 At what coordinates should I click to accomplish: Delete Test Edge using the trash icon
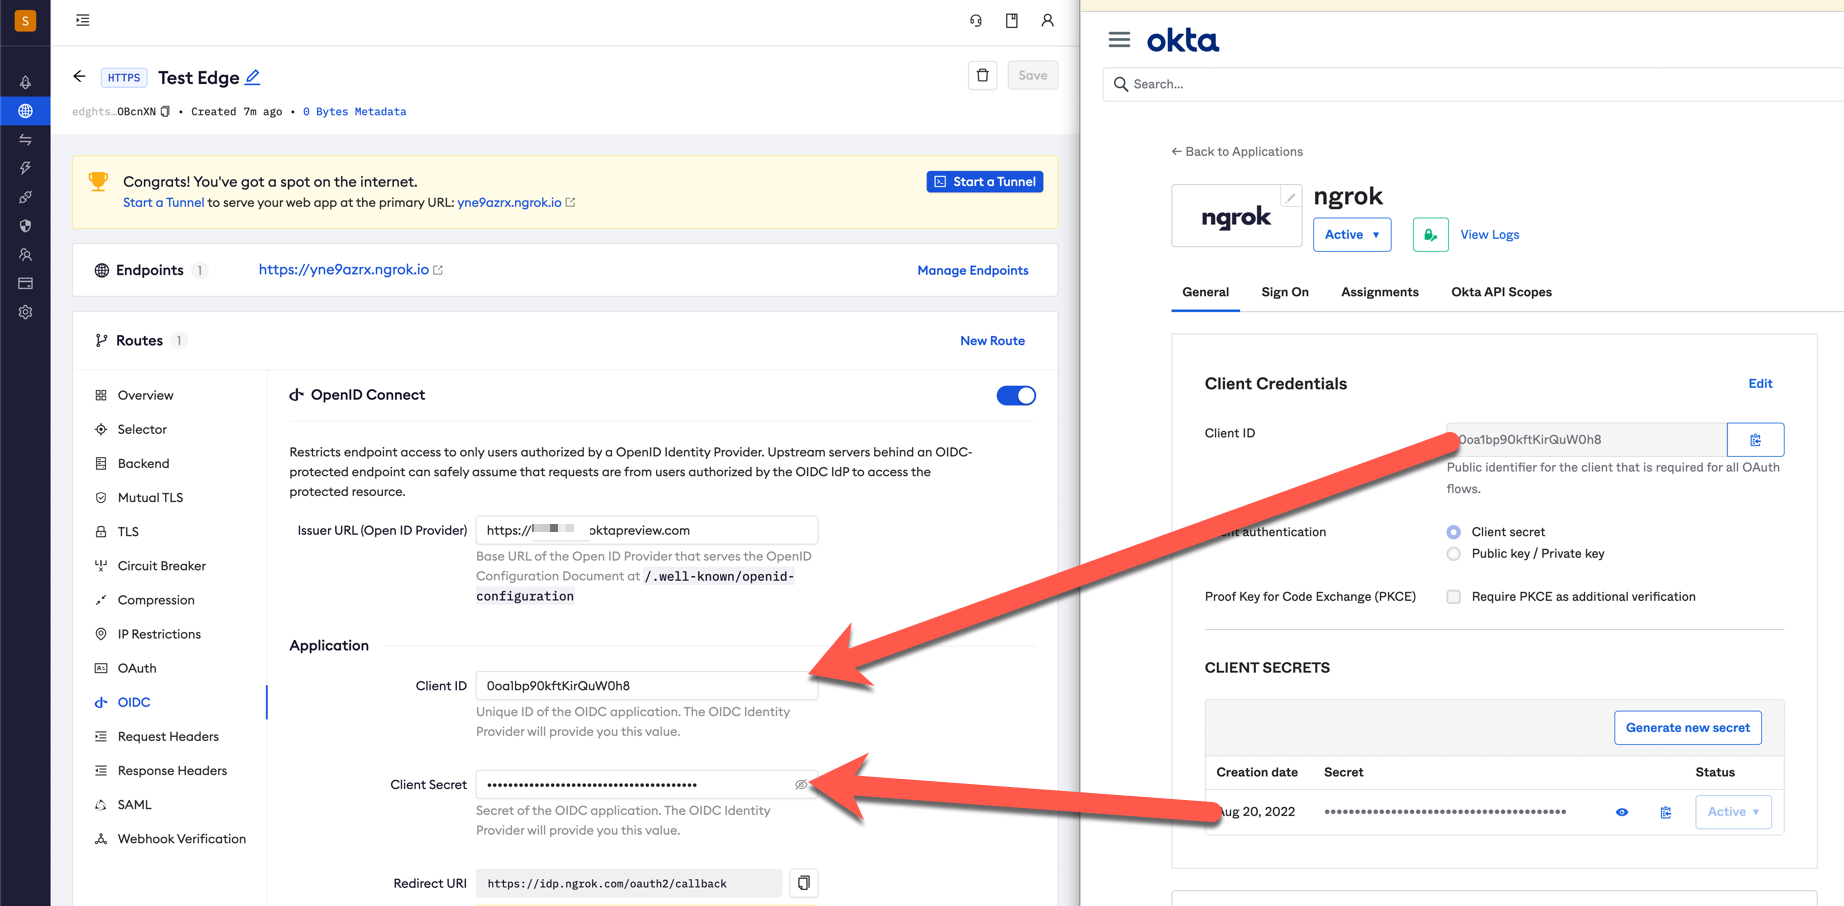pos(982,75)
